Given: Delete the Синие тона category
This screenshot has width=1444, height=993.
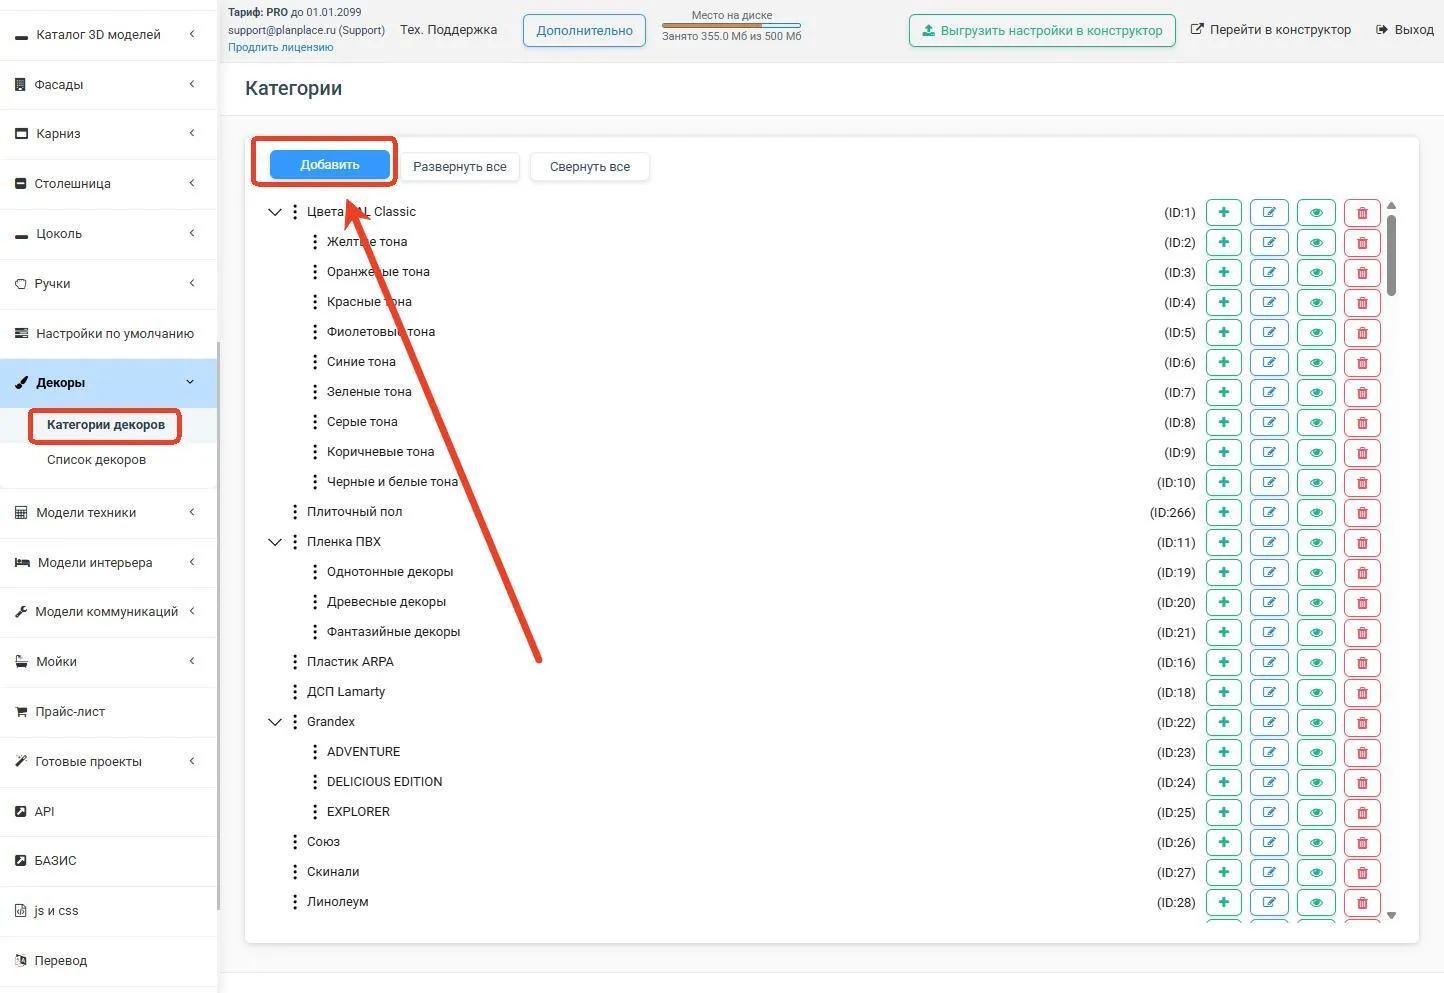Looking at the screenshot, I should pos(1362,362).
